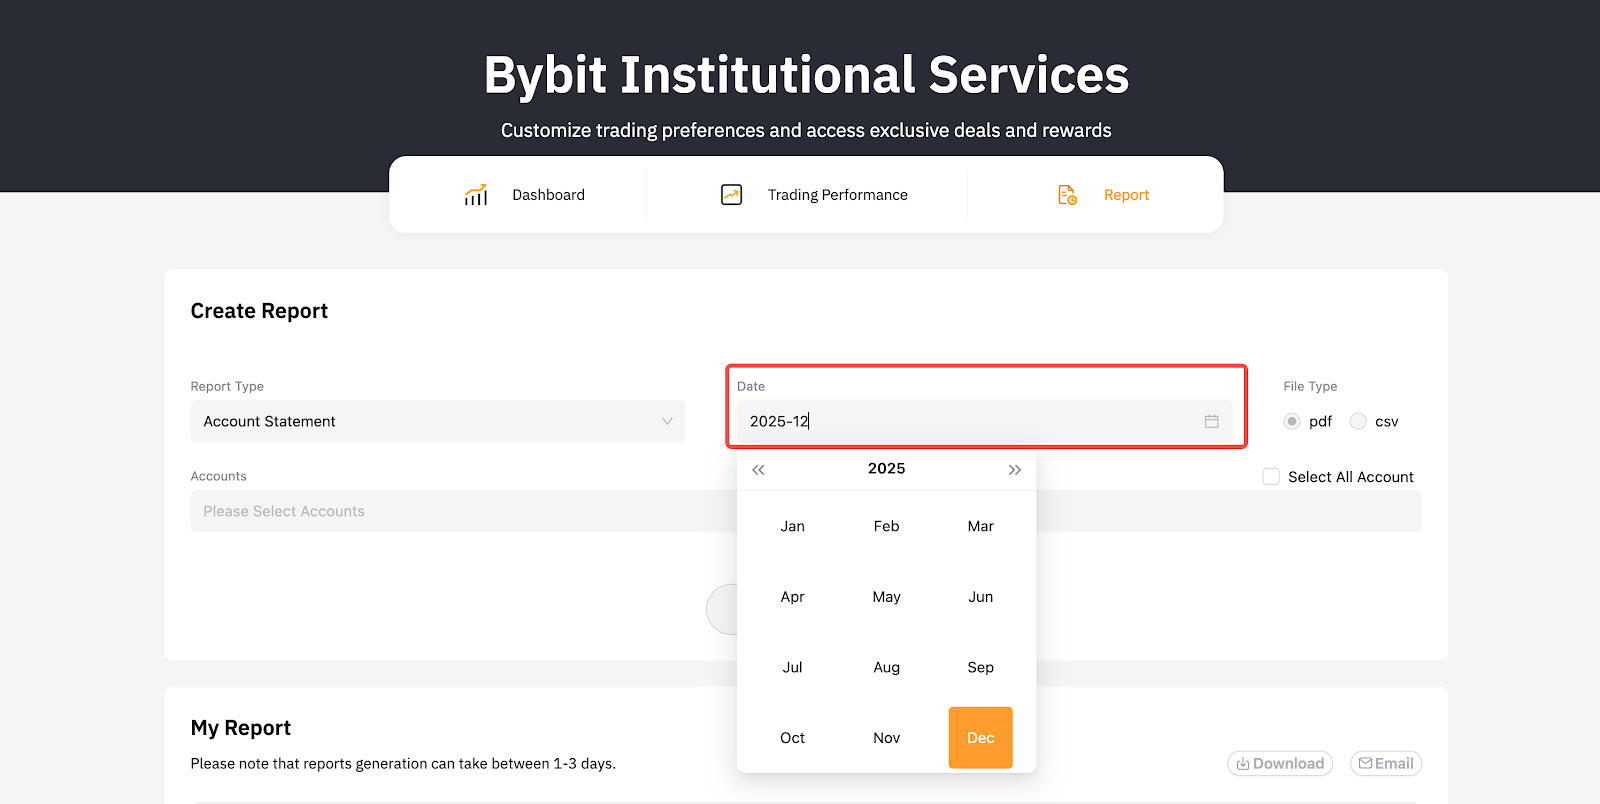Pick Dec in the month picker
The width and height of the screenshot is (1600, 804).
click(980, 738)
